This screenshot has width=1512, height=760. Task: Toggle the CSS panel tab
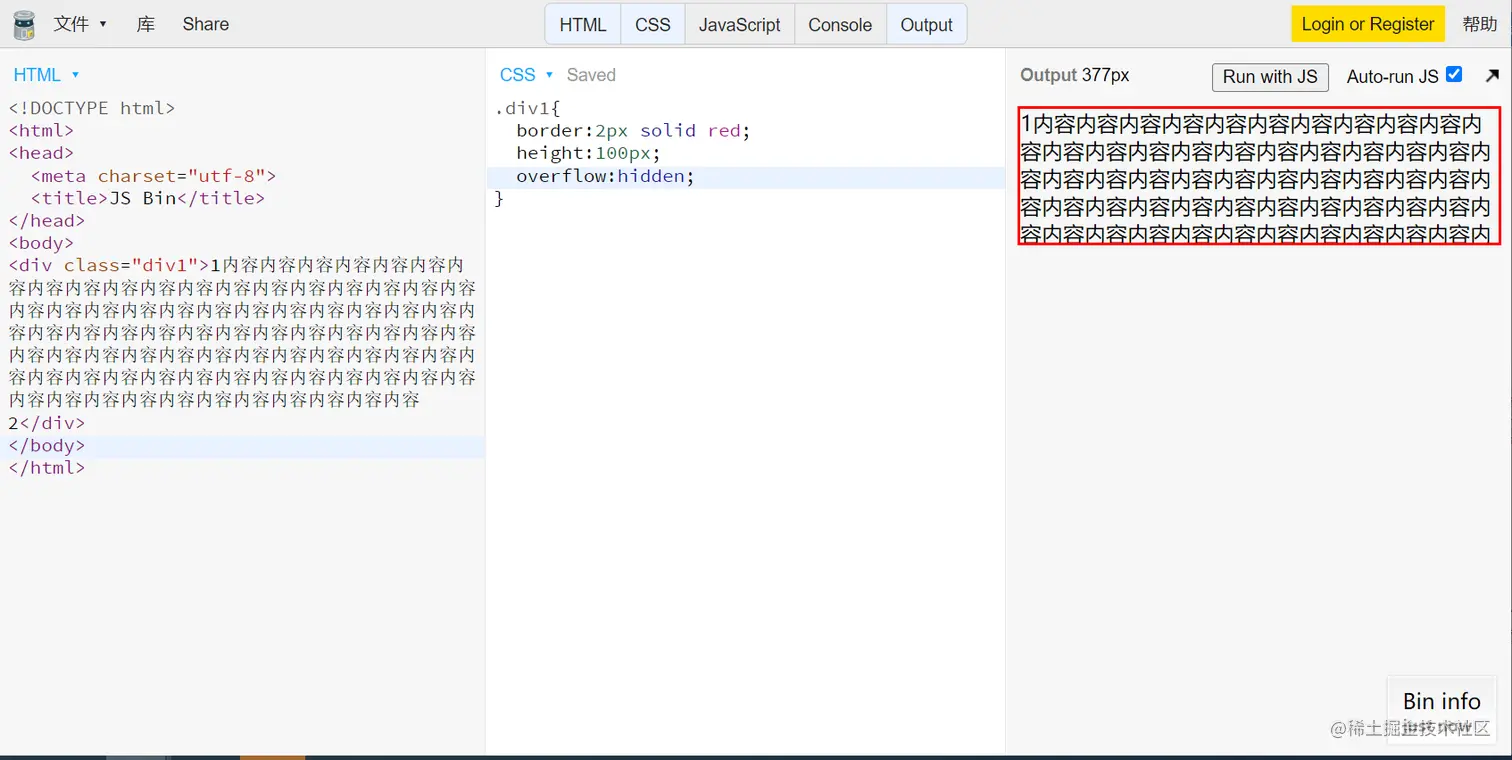pos(653,25)
